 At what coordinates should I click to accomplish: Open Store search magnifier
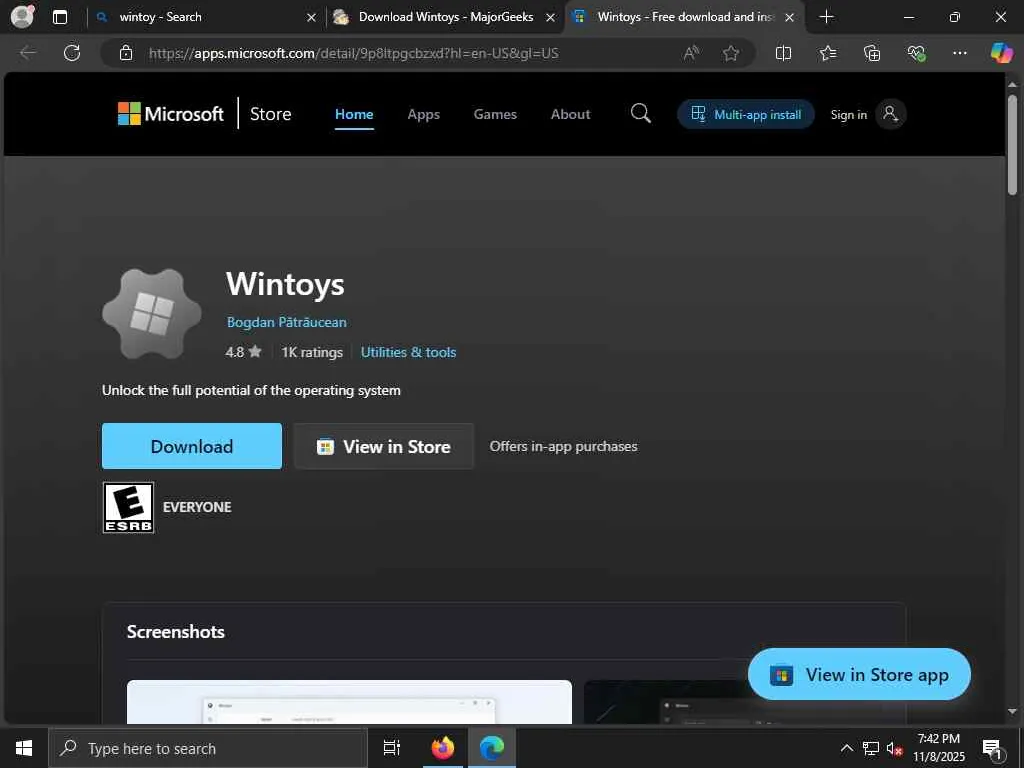(x=641, y=114)
